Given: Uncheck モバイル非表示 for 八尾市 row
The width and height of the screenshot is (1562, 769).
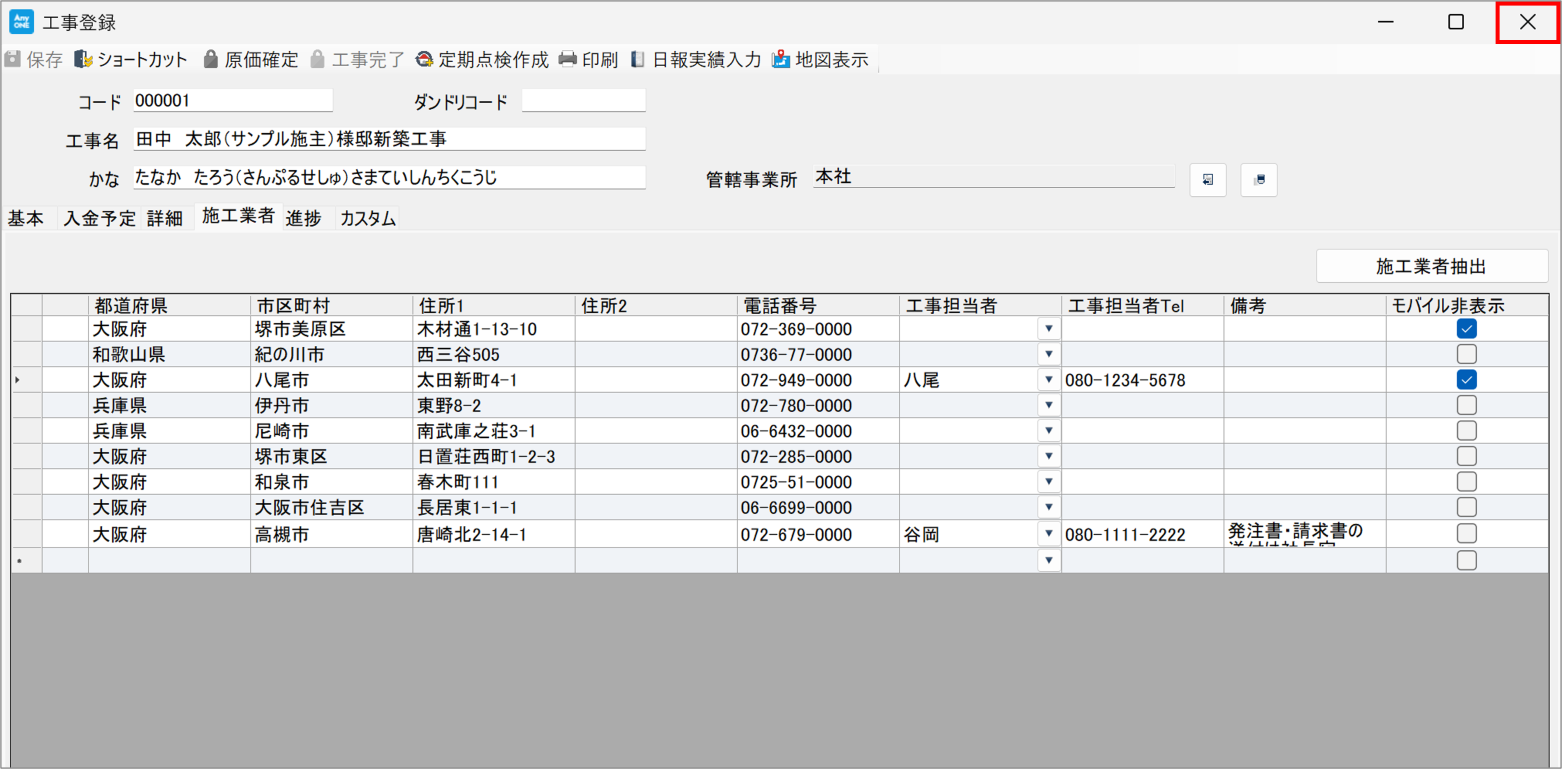Looking at the screenshot, I should [x=1466, y=380].
